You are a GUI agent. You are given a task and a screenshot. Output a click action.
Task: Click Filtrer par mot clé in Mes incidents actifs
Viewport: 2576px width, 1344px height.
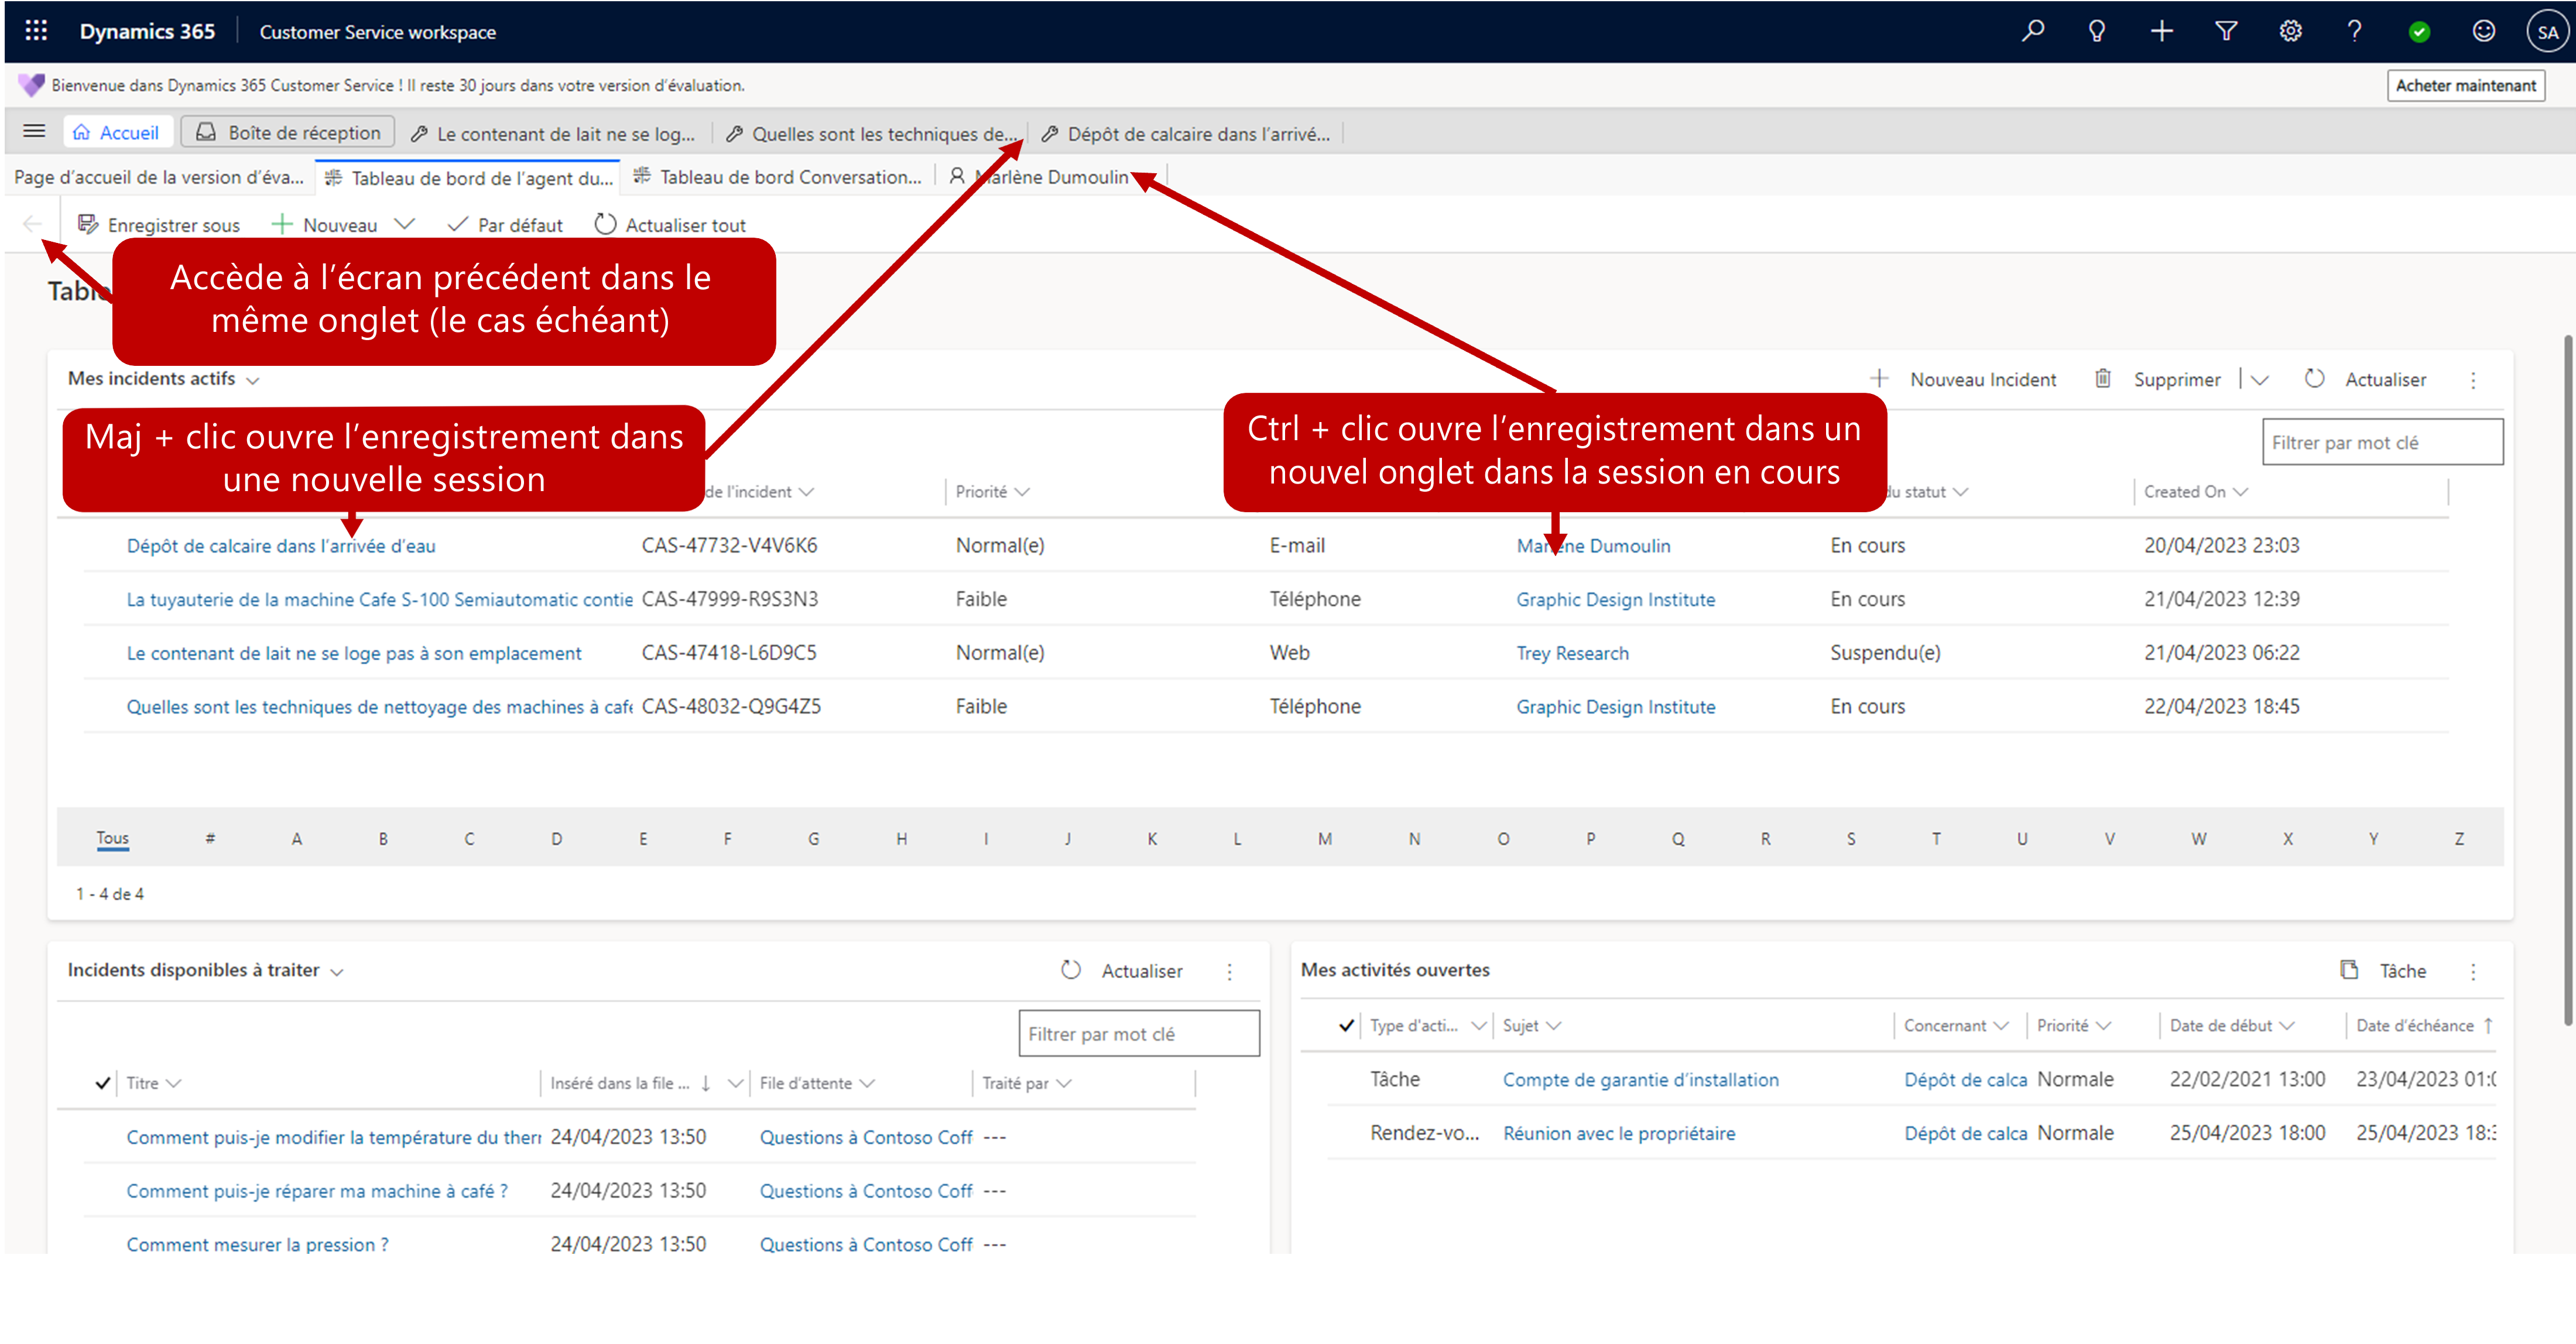click(x=2382, y=442)
